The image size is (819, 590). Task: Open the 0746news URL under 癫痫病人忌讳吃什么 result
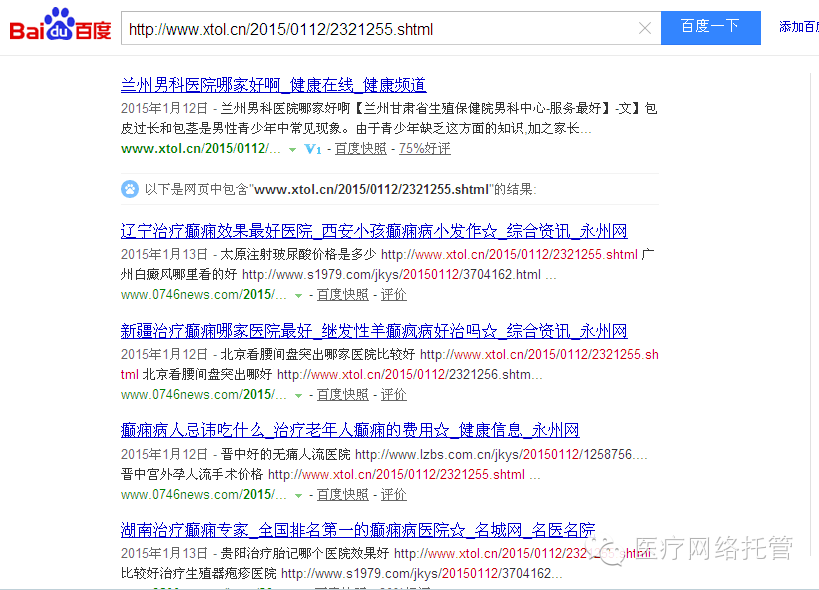click(x=204, y=494)
